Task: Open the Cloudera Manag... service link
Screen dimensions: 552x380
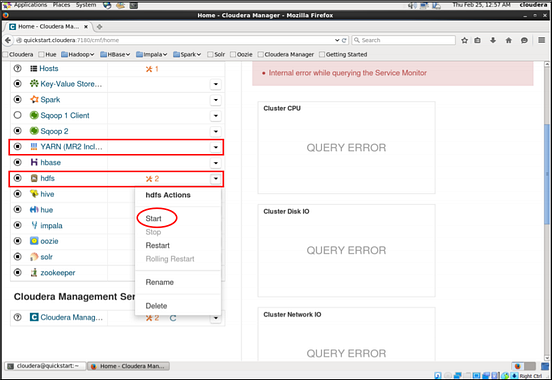Action: click(x=71, y=317)
